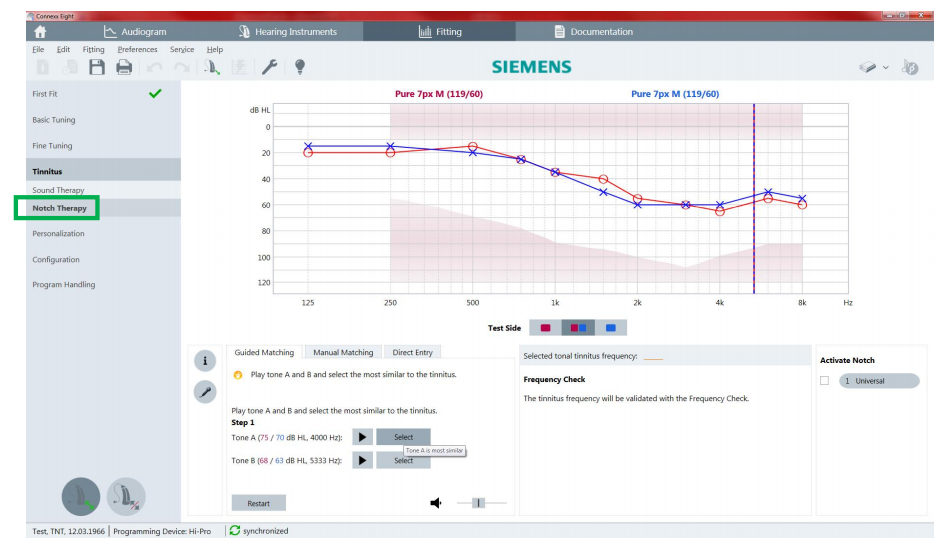The width and height of the screenshot is (945, 551).
Task: Adjust the tone volume slider
Action: click(479, 503)
